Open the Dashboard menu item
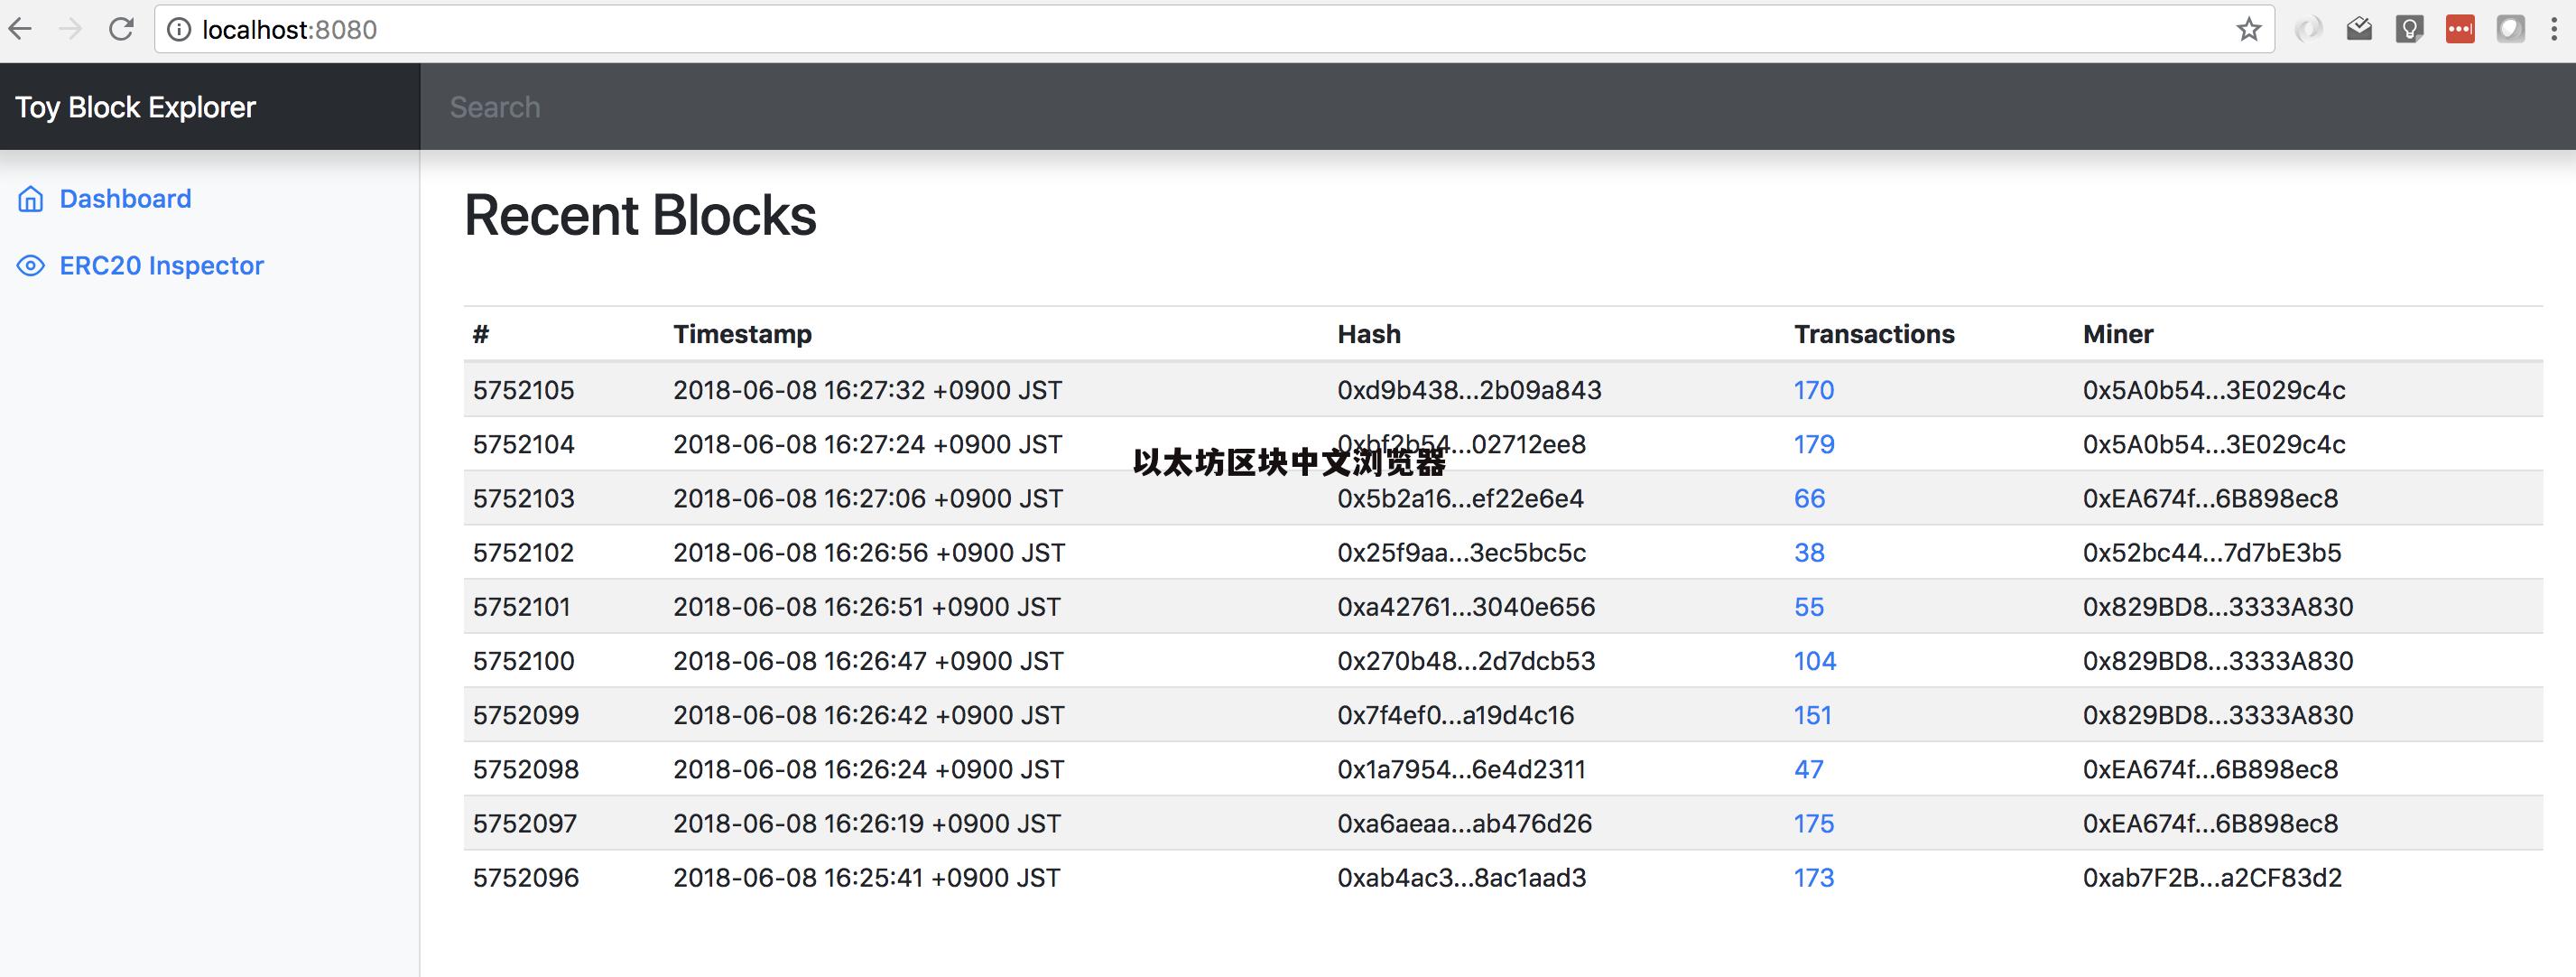Image resolution: width=2576 pixels, height=977 pixels. point(125,198)
